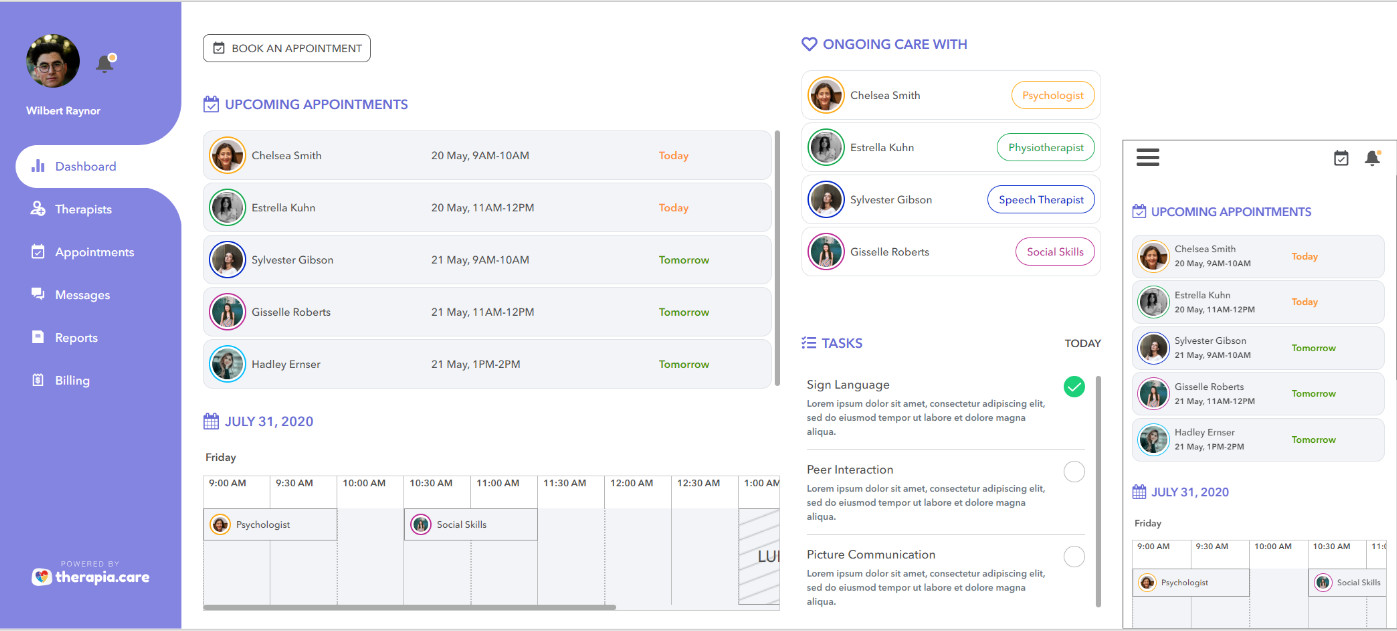
Task: Open Hadley Ernser's 1PM-2PM appointment row
Action: pyautogui.click(x=487, y=364)
